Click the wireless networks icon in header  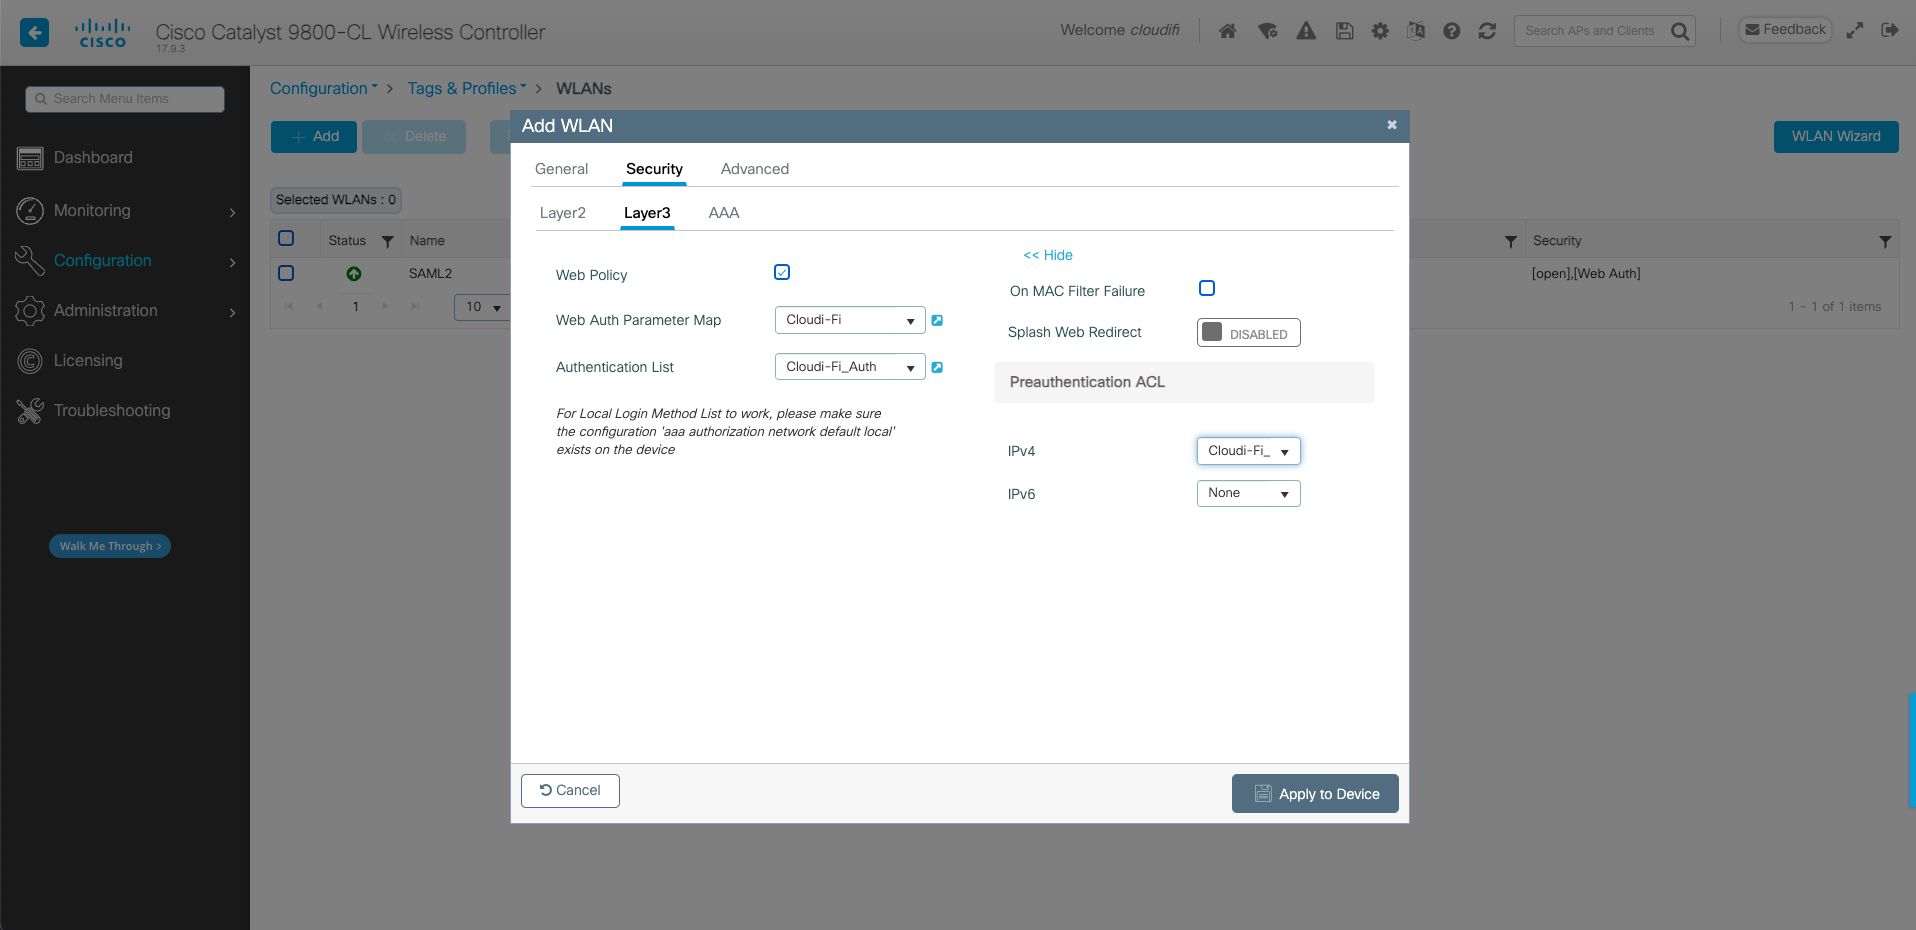point(1268,31)
